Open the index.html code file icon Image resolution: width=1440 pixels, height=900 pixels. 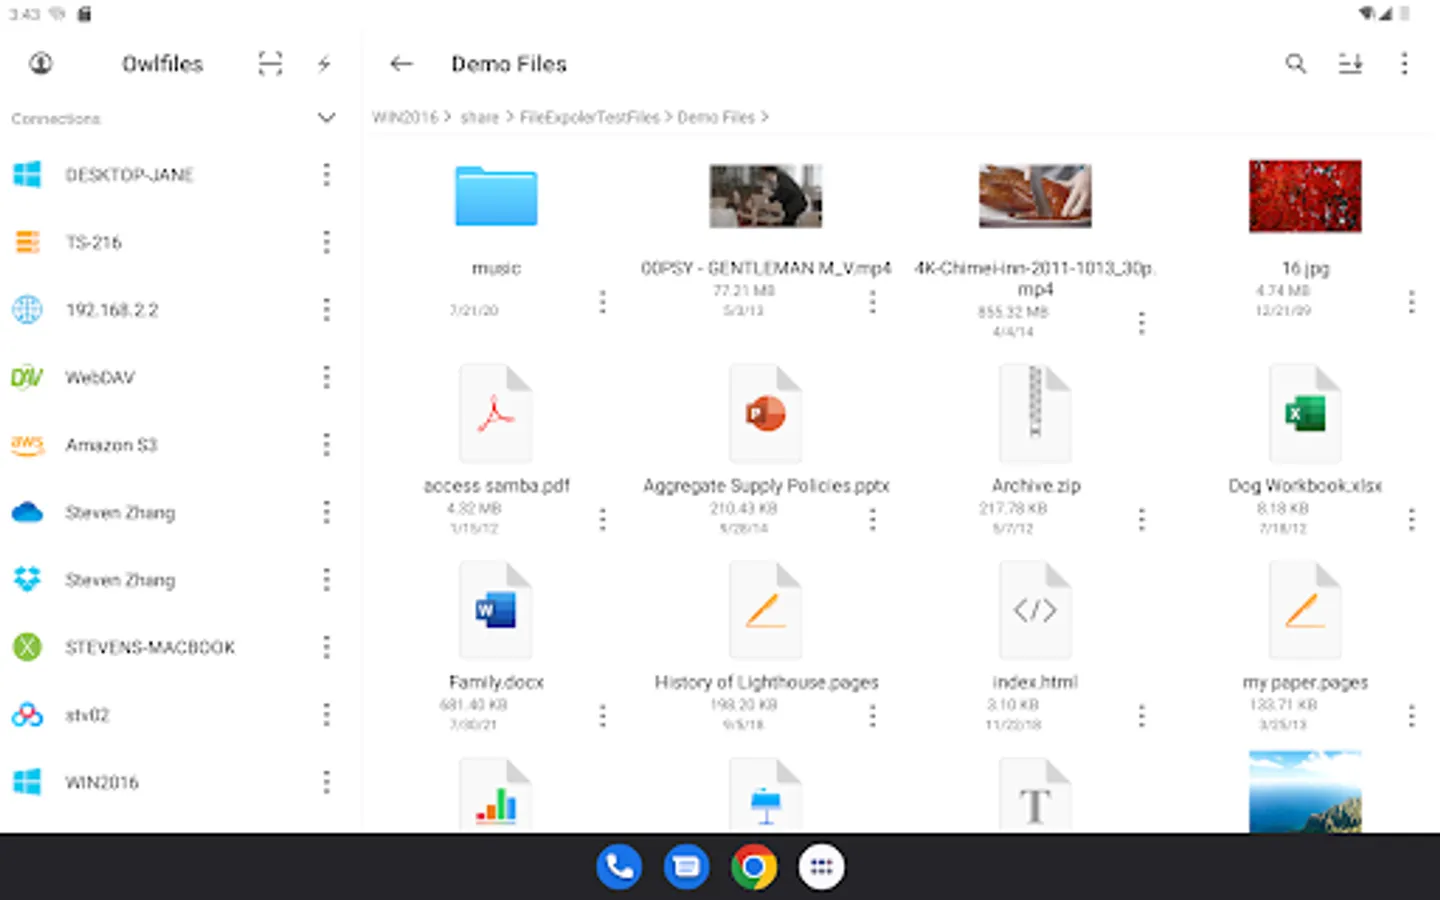point(1035,610)
